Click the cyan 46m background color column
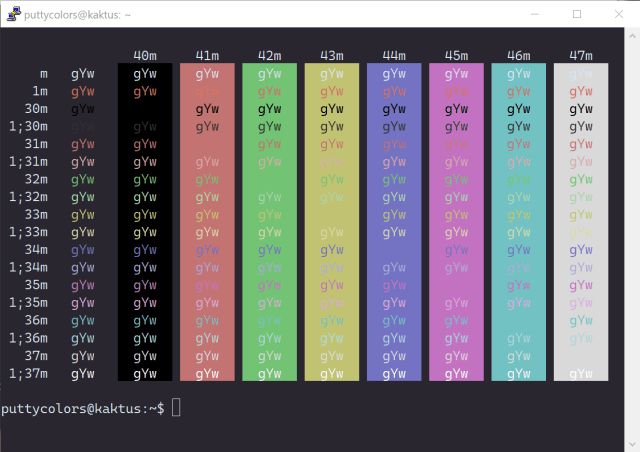The image size is (640, 452). (518, 222)
